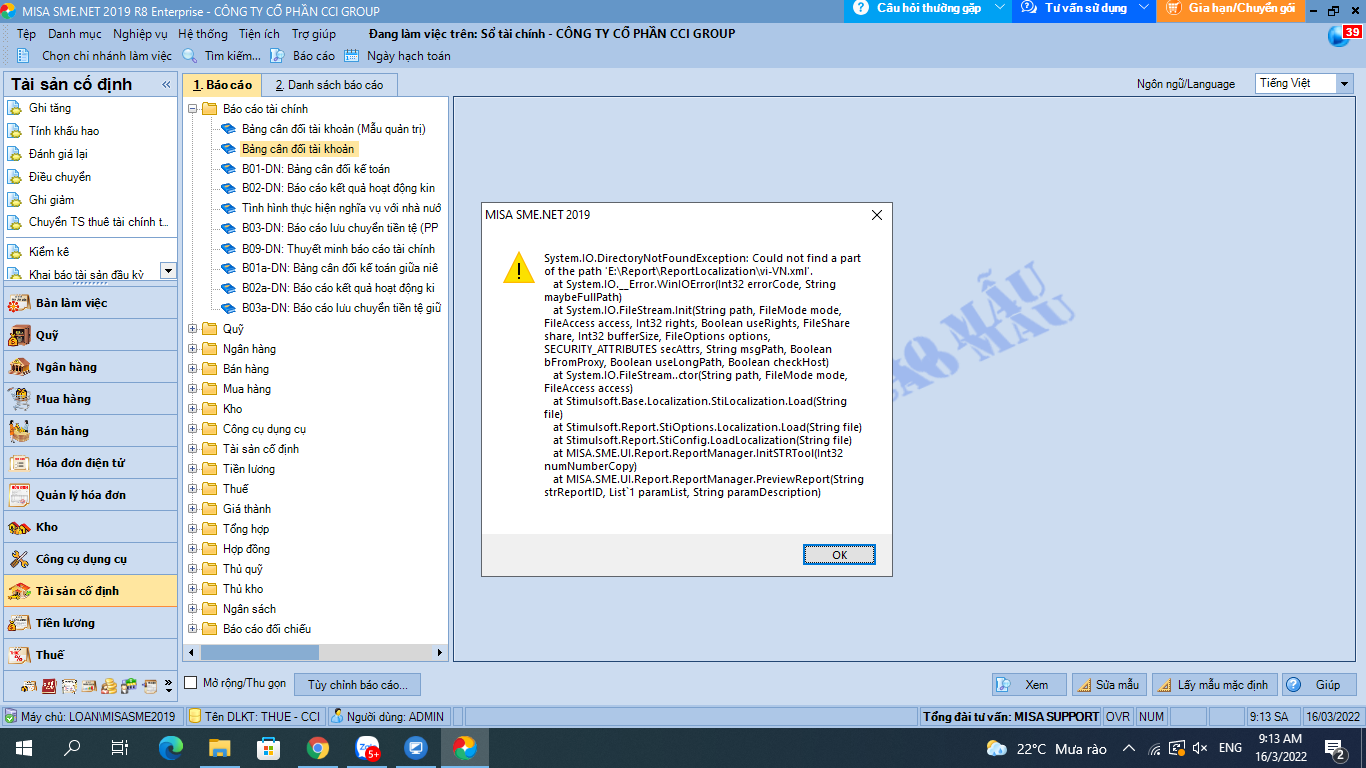Open the Mua hàng cart icon

[19, 399]
